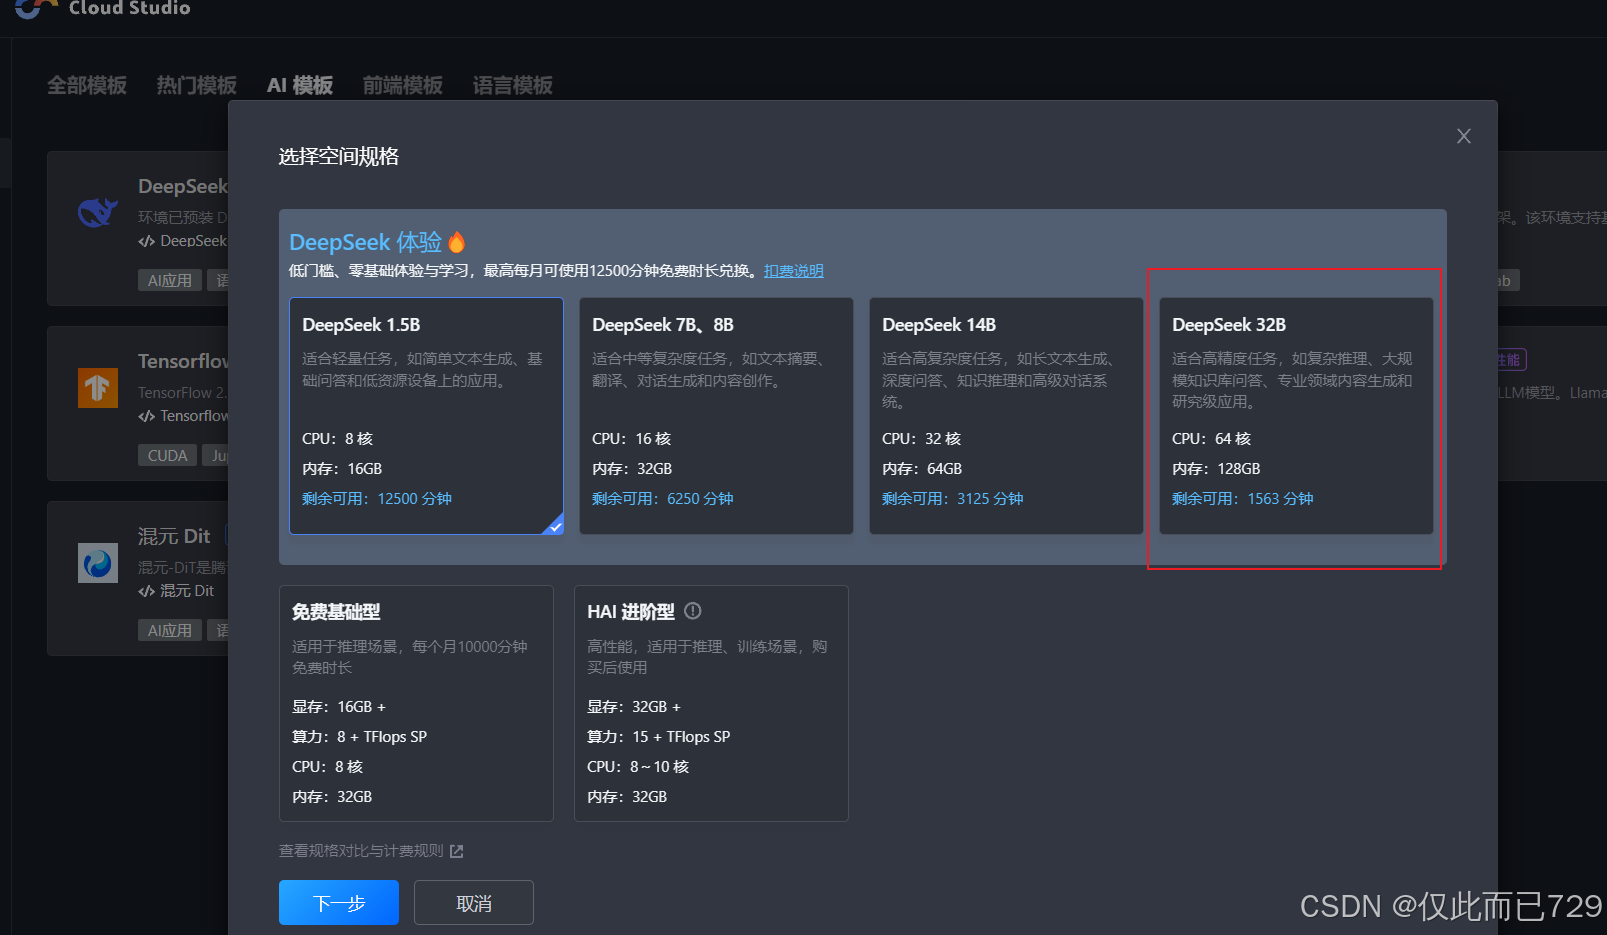Click the checkmark corner on DeepSeek 1.5B
This screenshot has height=935, width=1607.
point(554,525)
